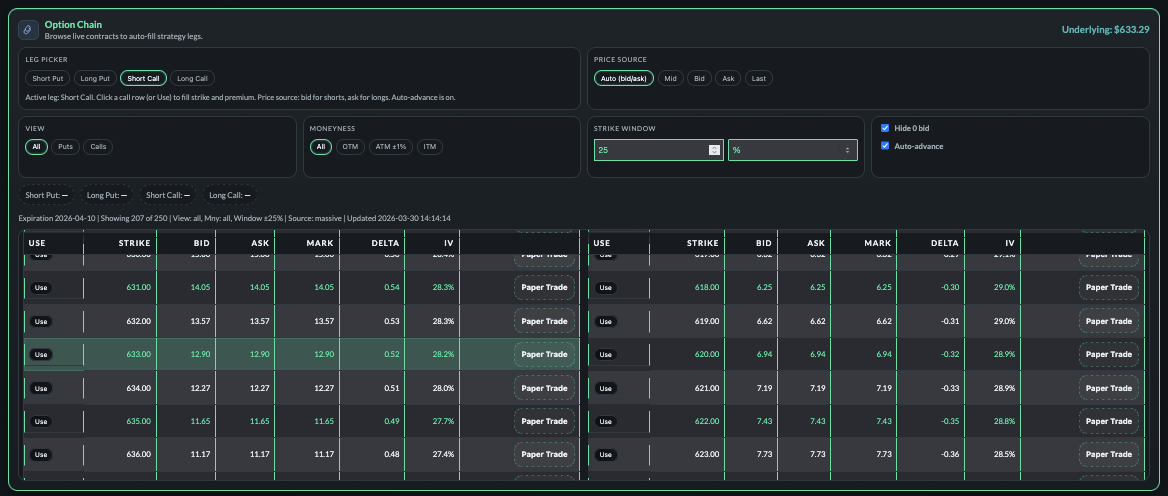The image size is (1168, 496).
Task: Paper Trade the 632.00 call
Action: 545,321
